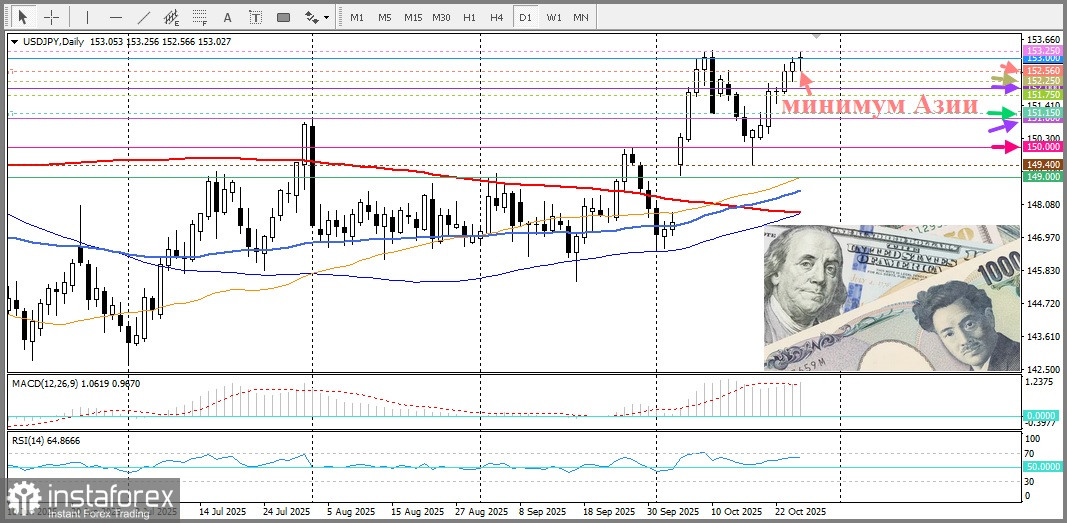This screenshot has width=1067, height=523.
Task: Activate the crosshair tool
Action: tap(51, 17)
